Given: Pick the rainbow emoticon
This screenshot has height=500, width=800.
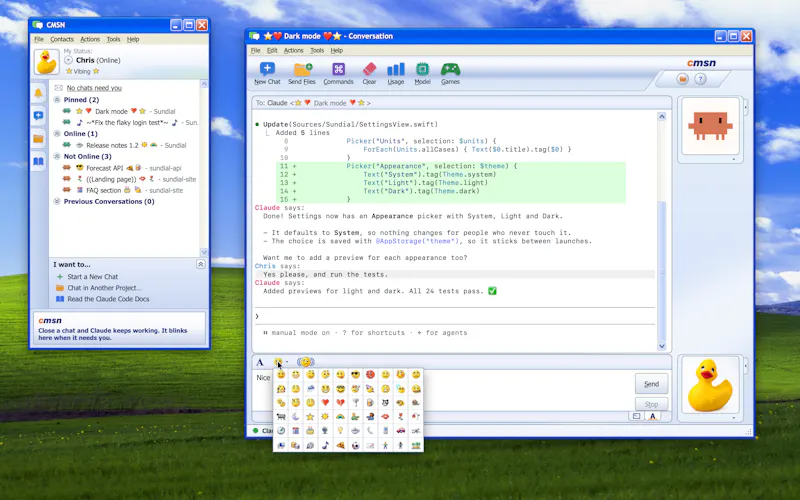Looking at the screenshot, I should 340,416.
